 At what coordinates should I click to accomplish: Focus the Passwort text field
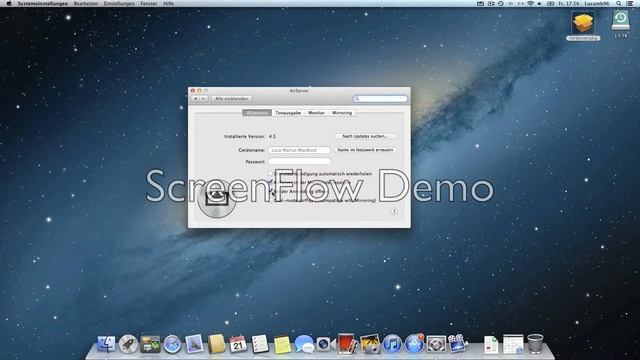[299, 162]
